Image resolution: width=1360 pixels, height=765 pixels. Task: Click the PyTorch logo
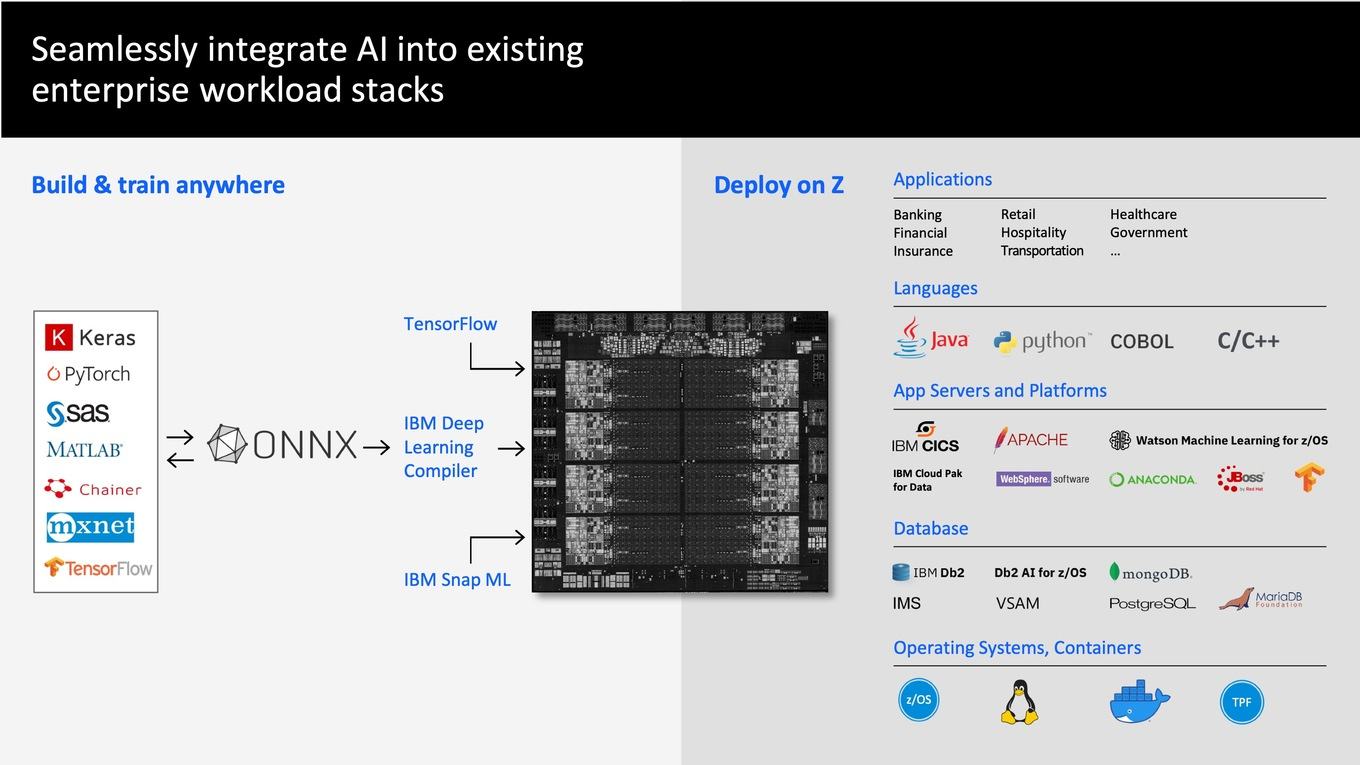88,374
